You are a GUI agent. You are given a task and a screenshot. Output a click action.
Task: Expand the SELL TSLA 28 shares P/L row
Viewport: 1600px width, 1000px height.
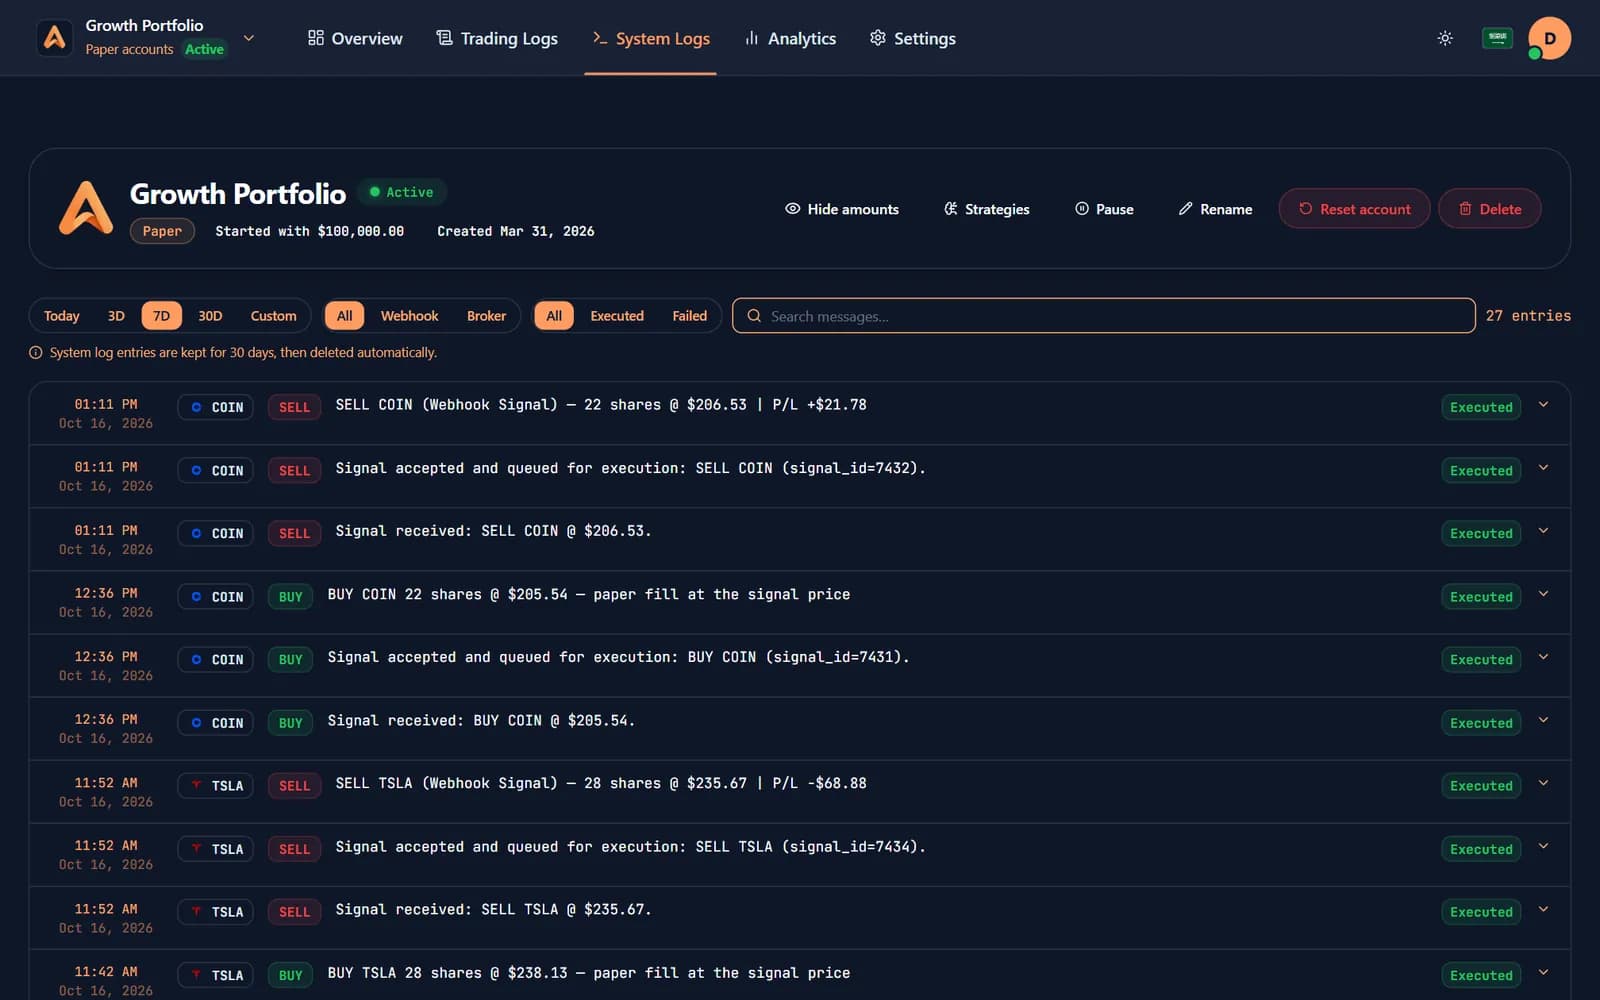1543,783
